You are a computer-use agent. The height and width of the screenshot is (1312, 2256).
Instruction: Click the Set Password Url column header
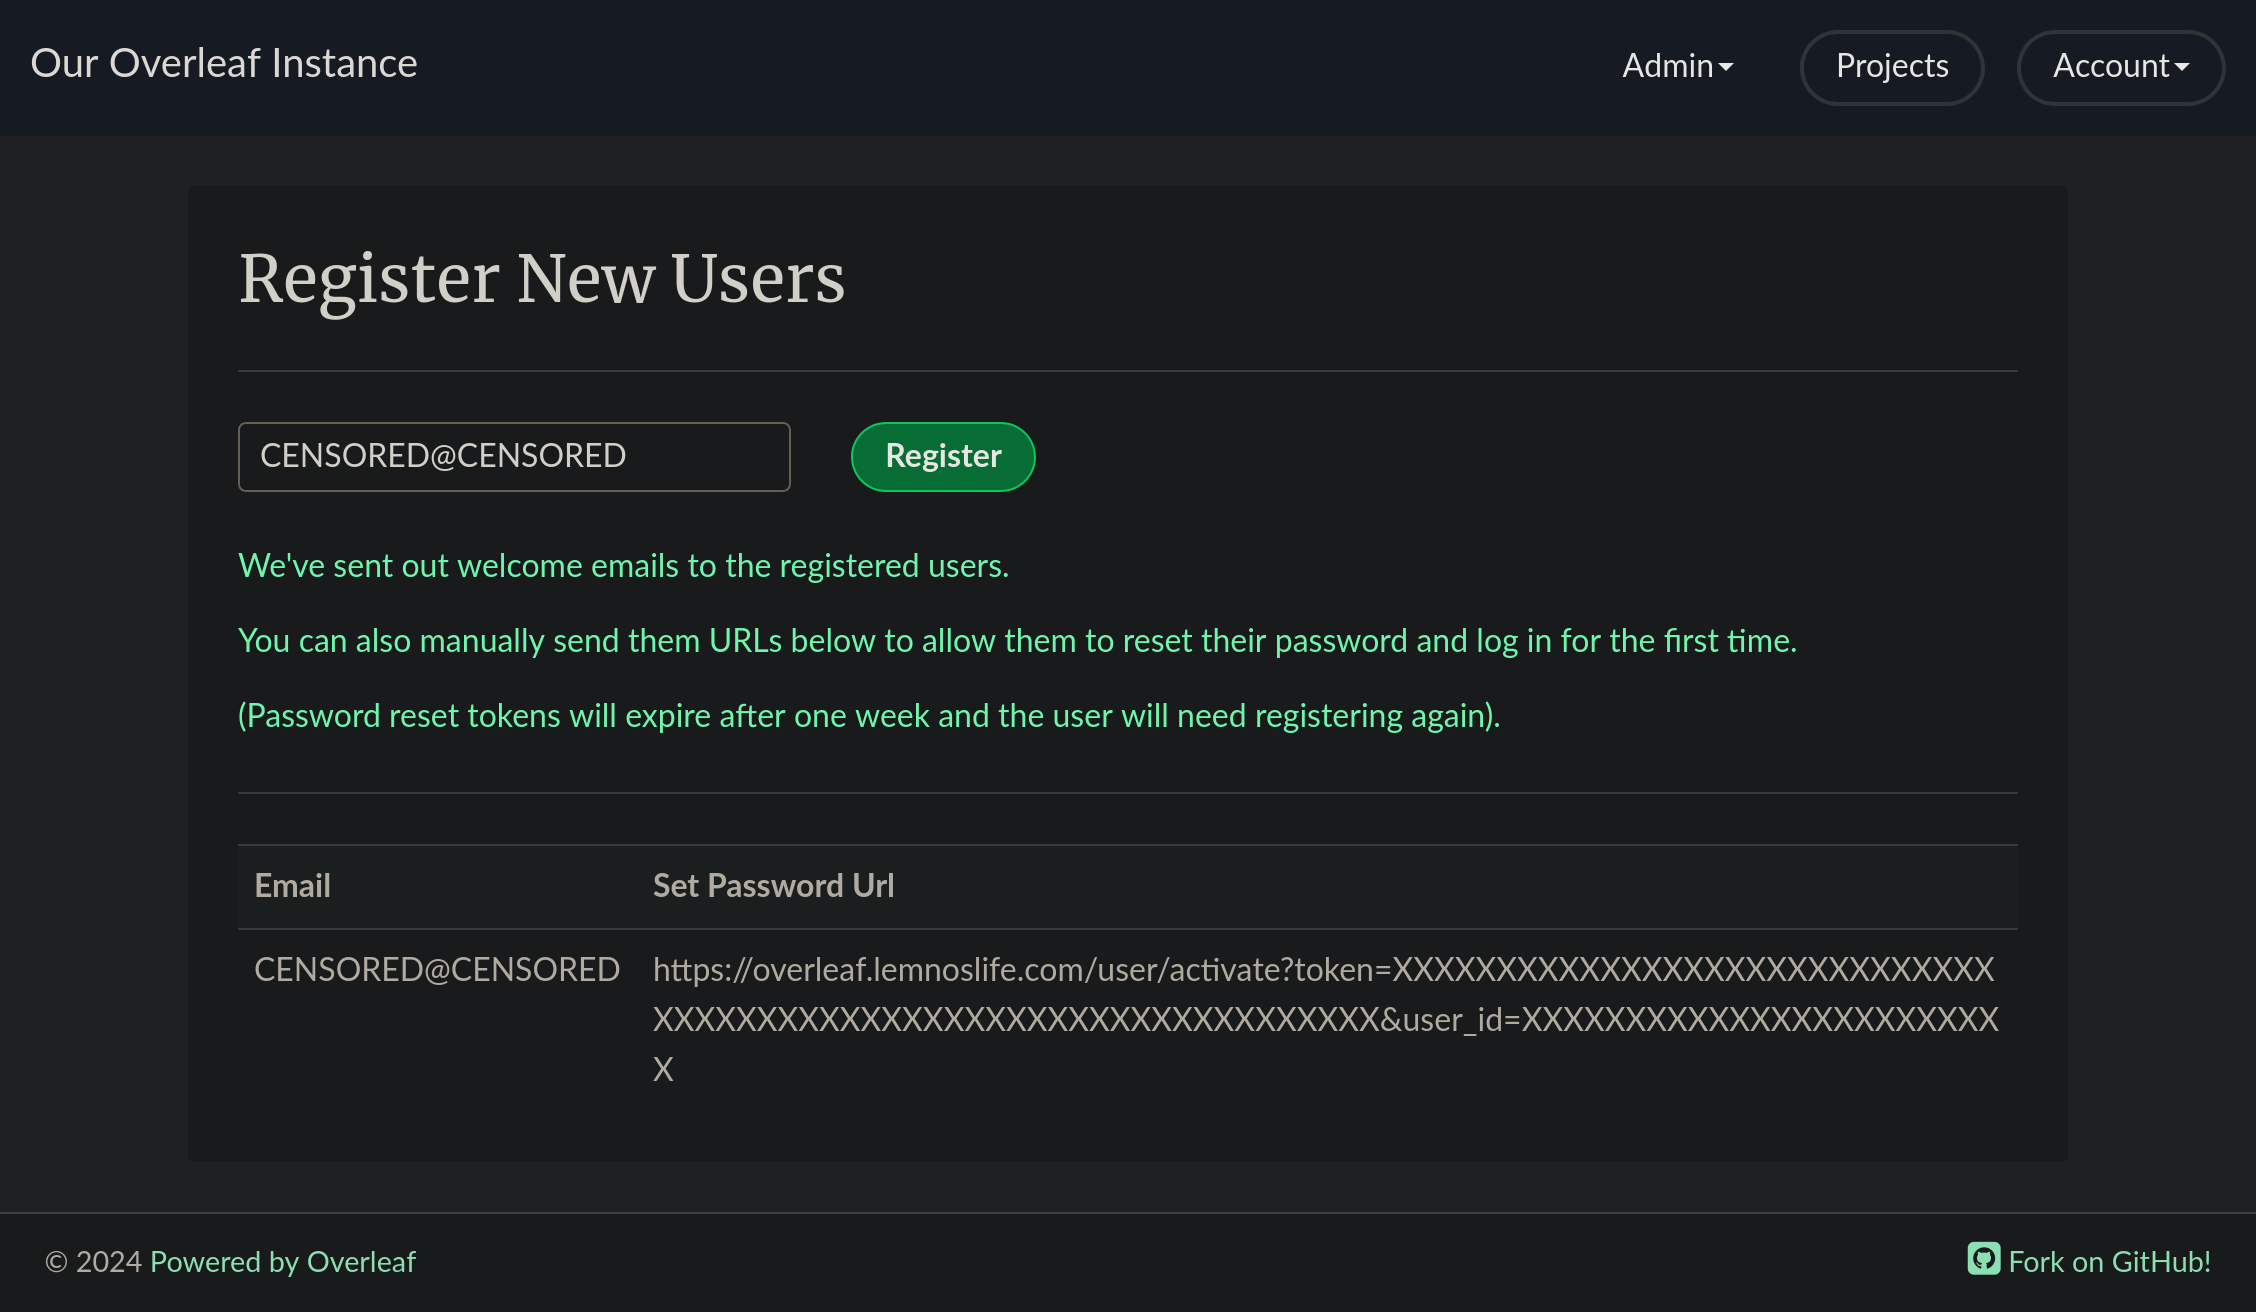click(773, 886)
